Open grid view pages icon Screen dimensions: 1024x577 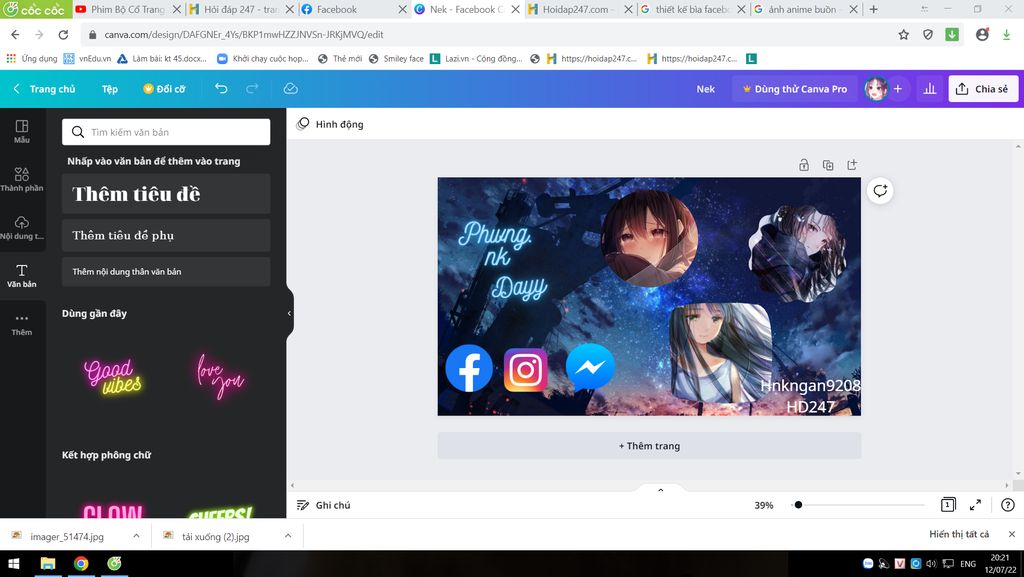click(948, 505)
